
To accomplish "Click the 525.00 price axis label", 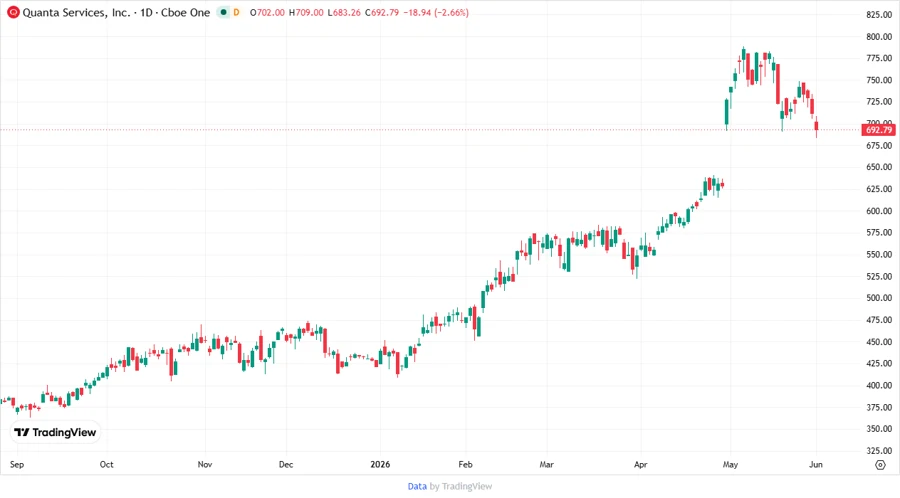I will click(879, 276).
